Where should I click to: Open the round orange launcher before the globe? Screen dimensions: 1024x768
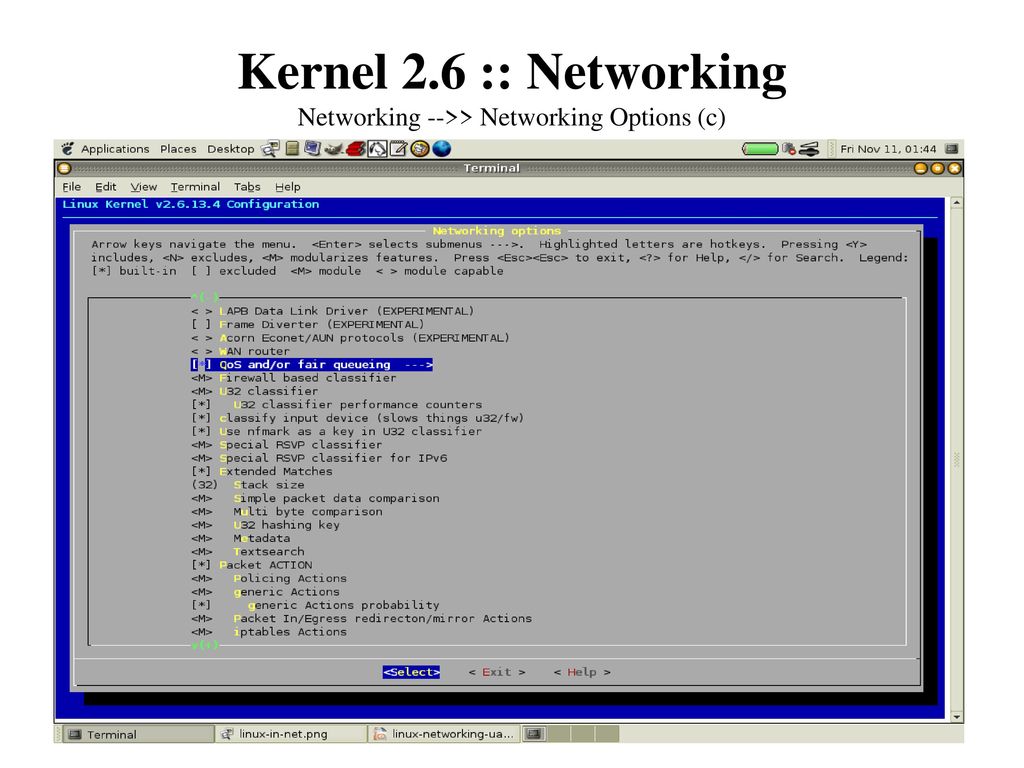420,149
